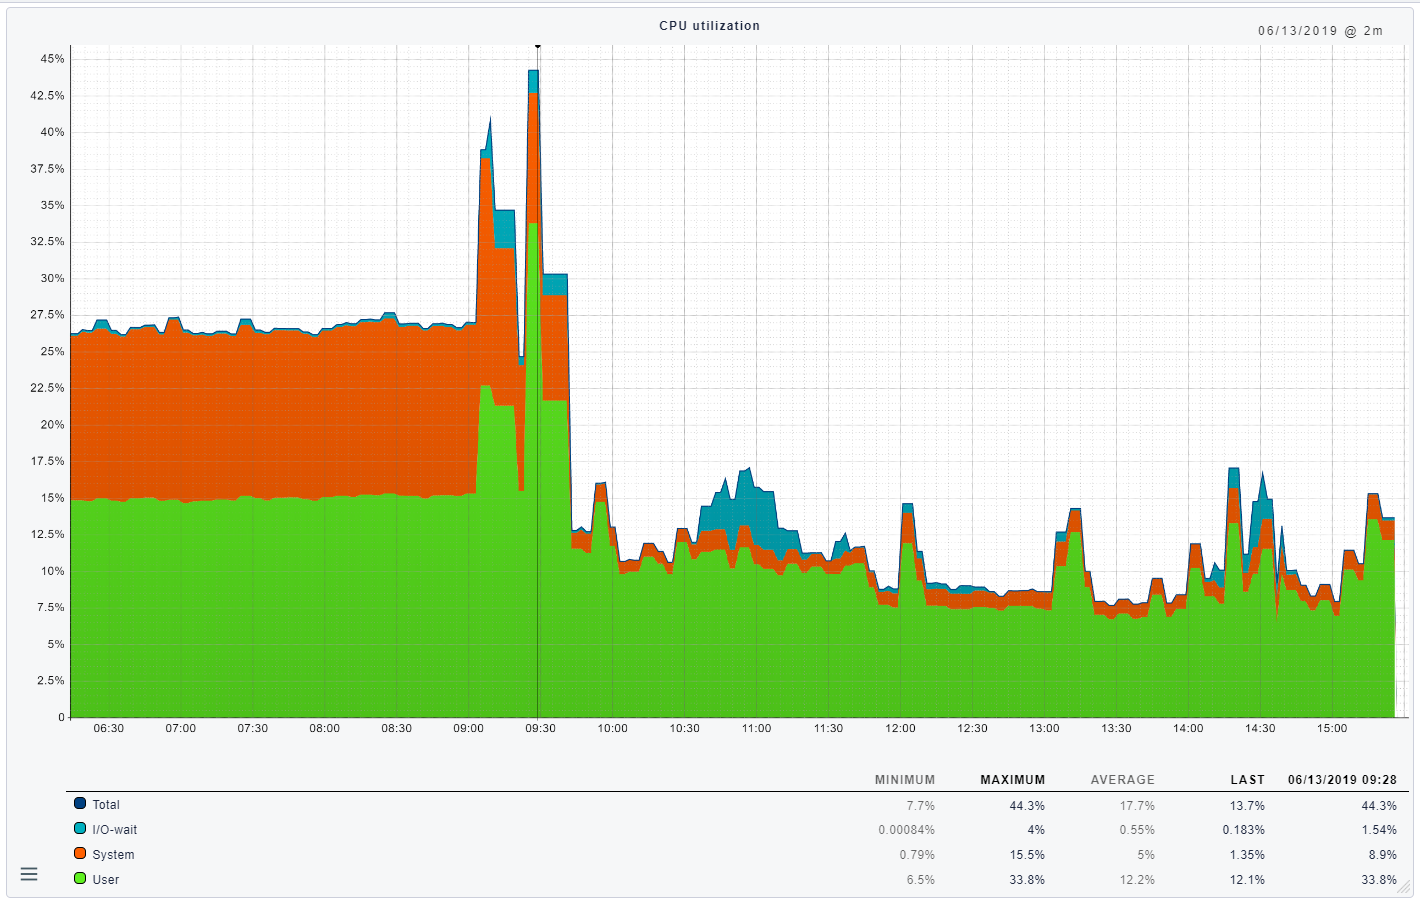The height and width of the screenshot is (907, 1420).
Task: Click the 14:30 time axis label
Action: point(1260,728)
